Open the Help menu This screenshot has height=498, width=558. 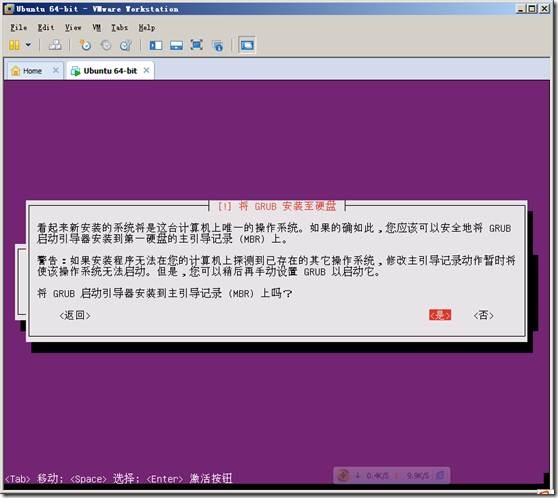pos(147,27)
